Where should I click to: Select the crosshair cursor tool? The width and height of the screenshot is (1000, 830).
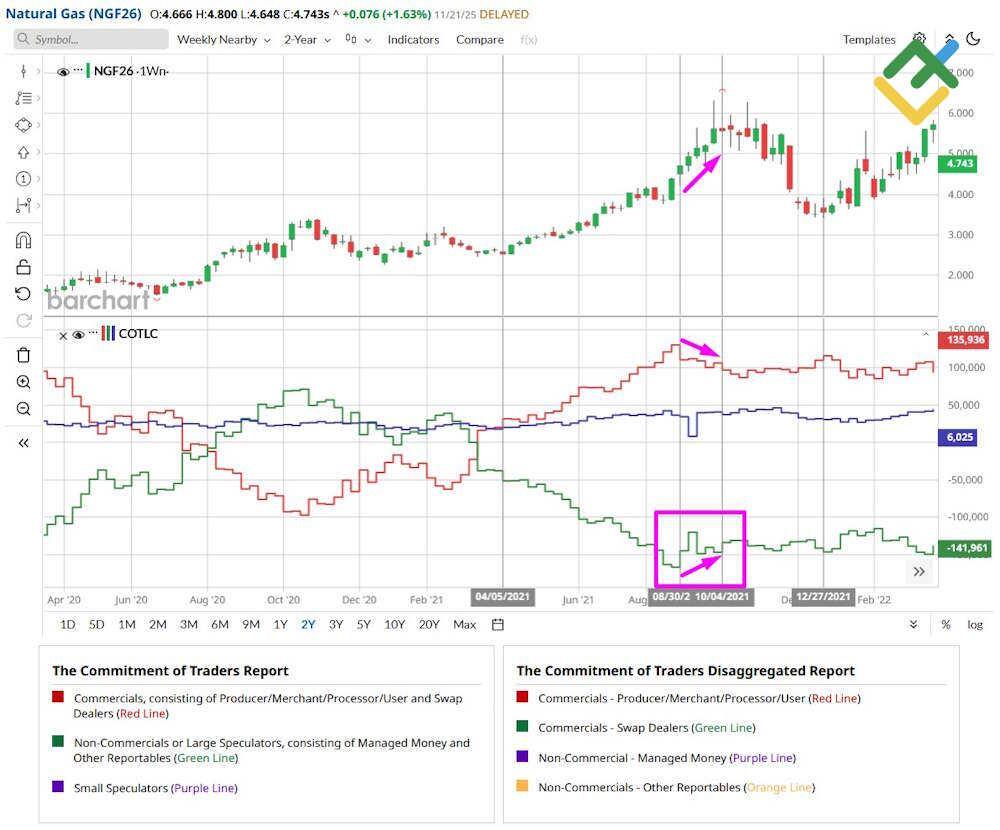(x=22, y=71)
